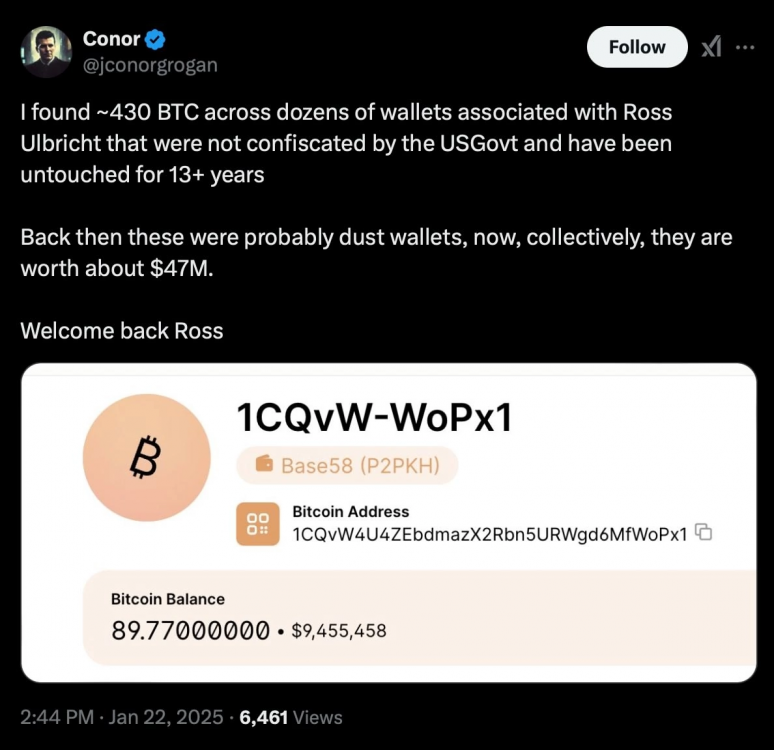
Task: Click Conor's profile avatar
Action: pyautogui.click(x=46, y=52)
